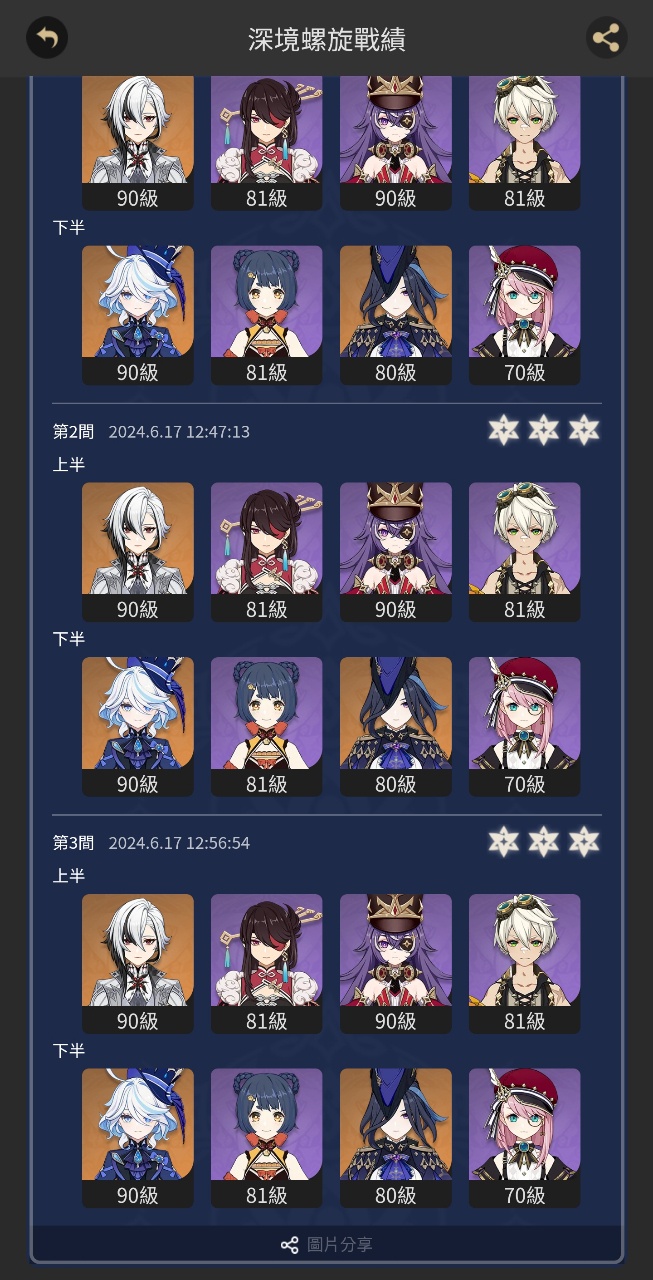
Task: Tap the pink-haired 70級 character in 第3間 下半
Action: 525,1137
